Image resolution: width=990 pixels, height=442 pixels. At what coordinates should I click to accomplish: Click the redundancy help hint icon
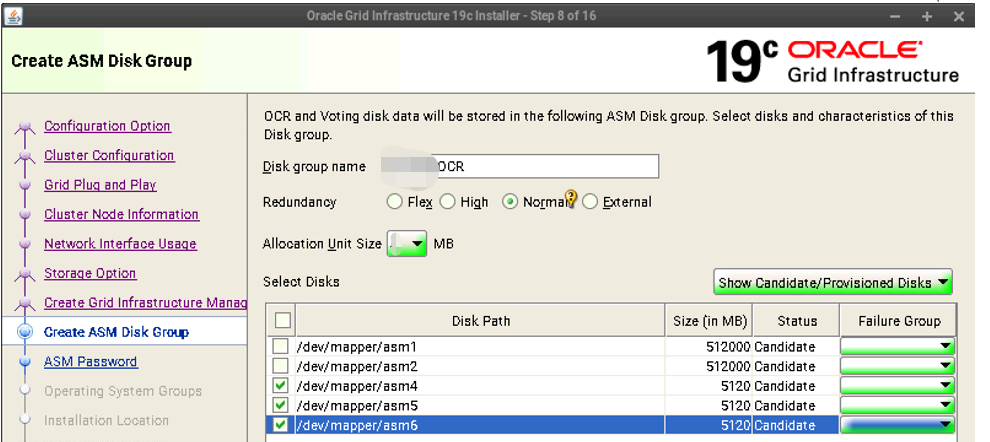pos(571,199)
